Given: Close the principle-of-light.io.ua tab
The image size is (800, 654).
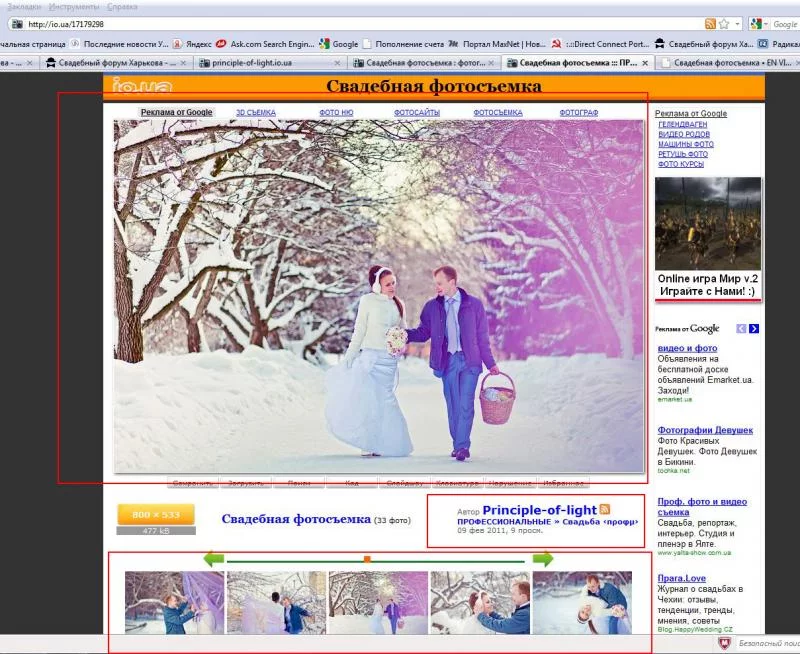Looking at the screenshot, I should pyautogui.click(x=337, y=63).
